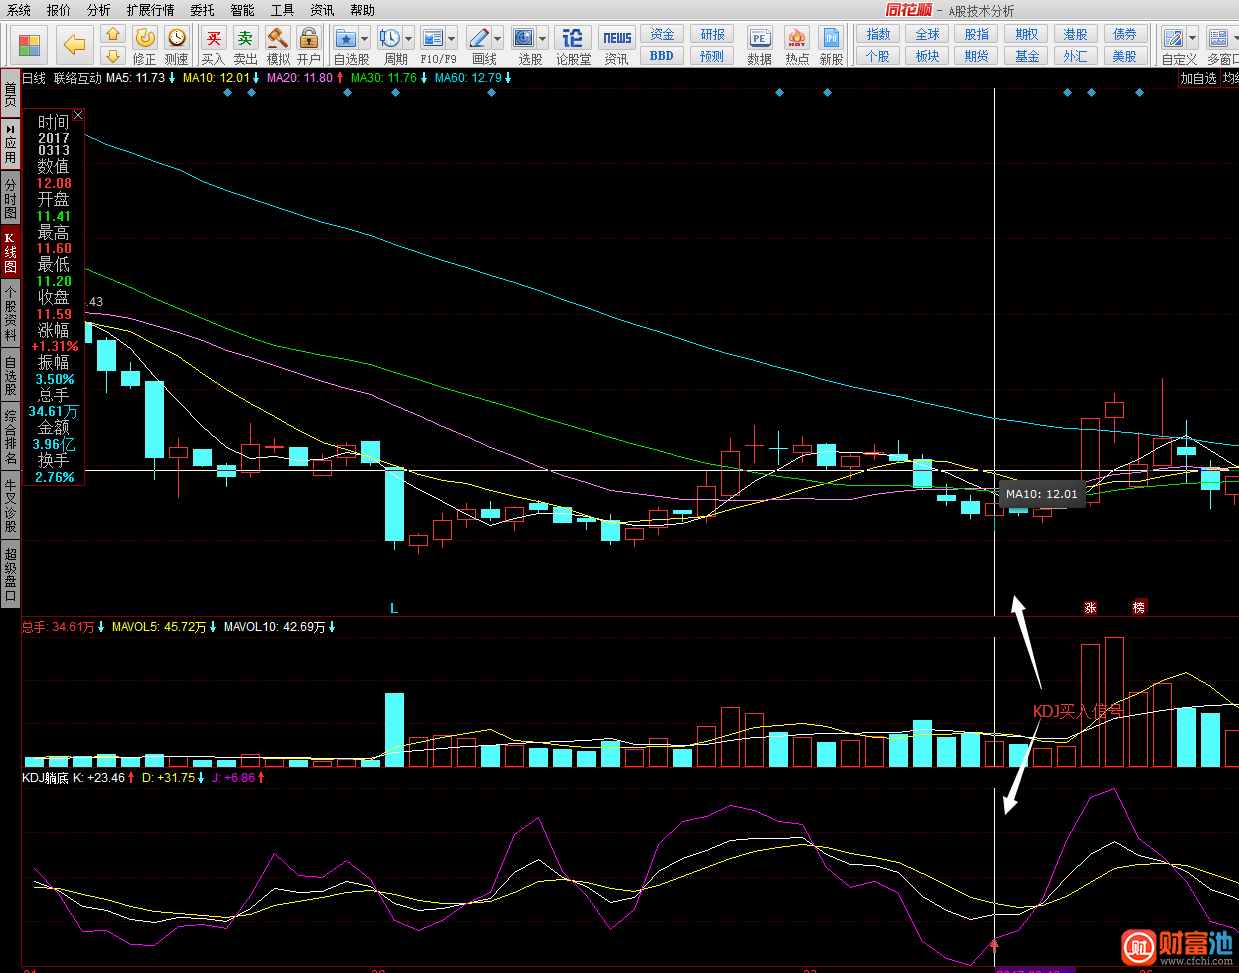Click the BBD button
The height and width of the screenshot is (973, 1239).
[x=662, y=56]
